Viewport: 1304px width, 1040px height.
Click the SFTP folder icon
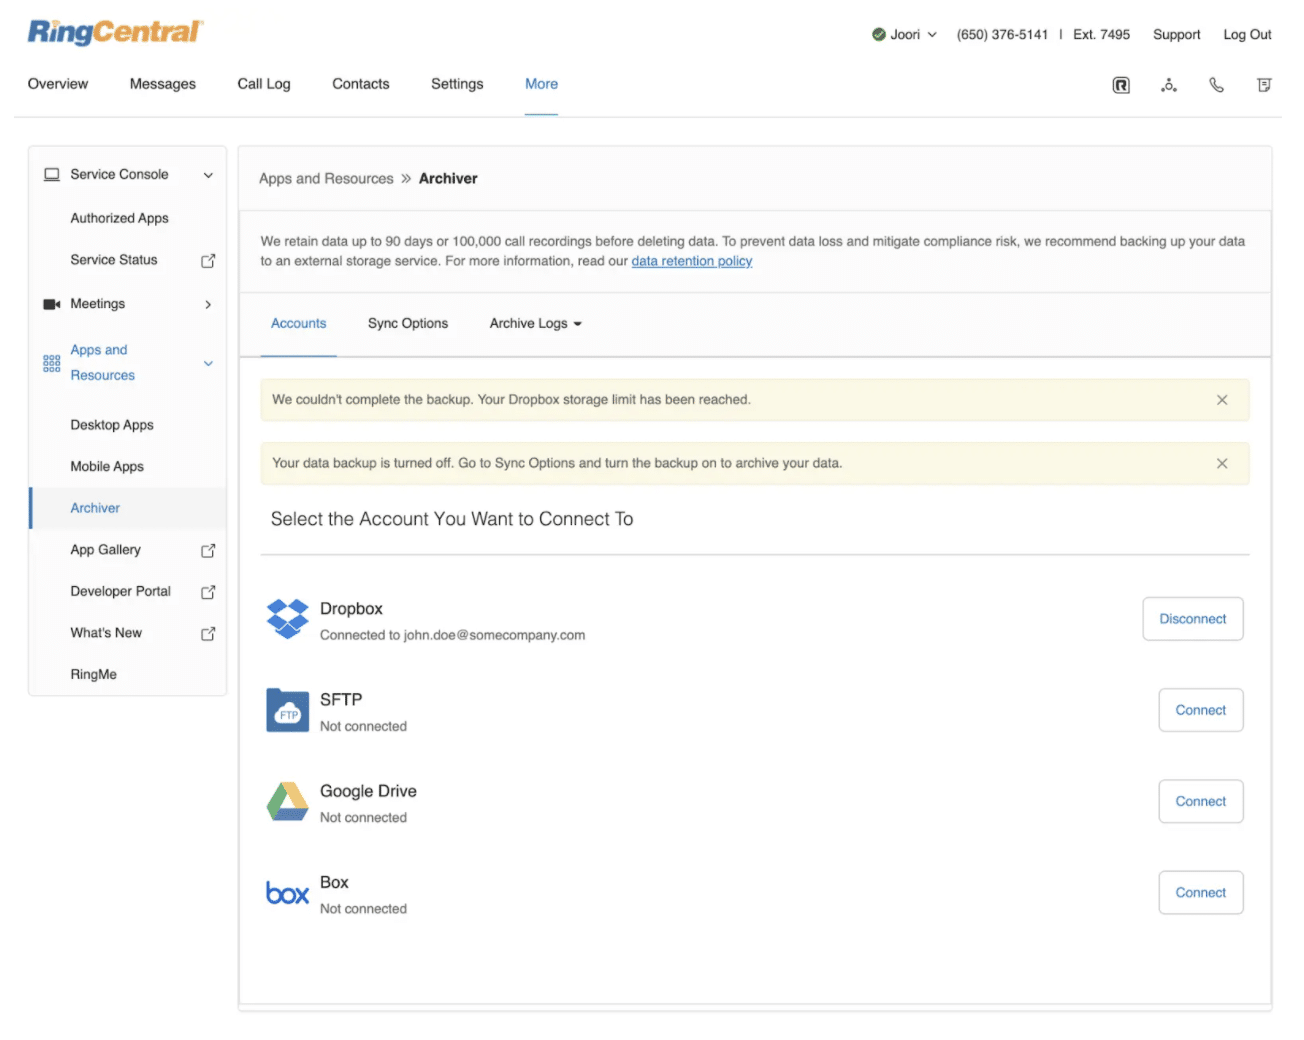[x=288, y=711]
